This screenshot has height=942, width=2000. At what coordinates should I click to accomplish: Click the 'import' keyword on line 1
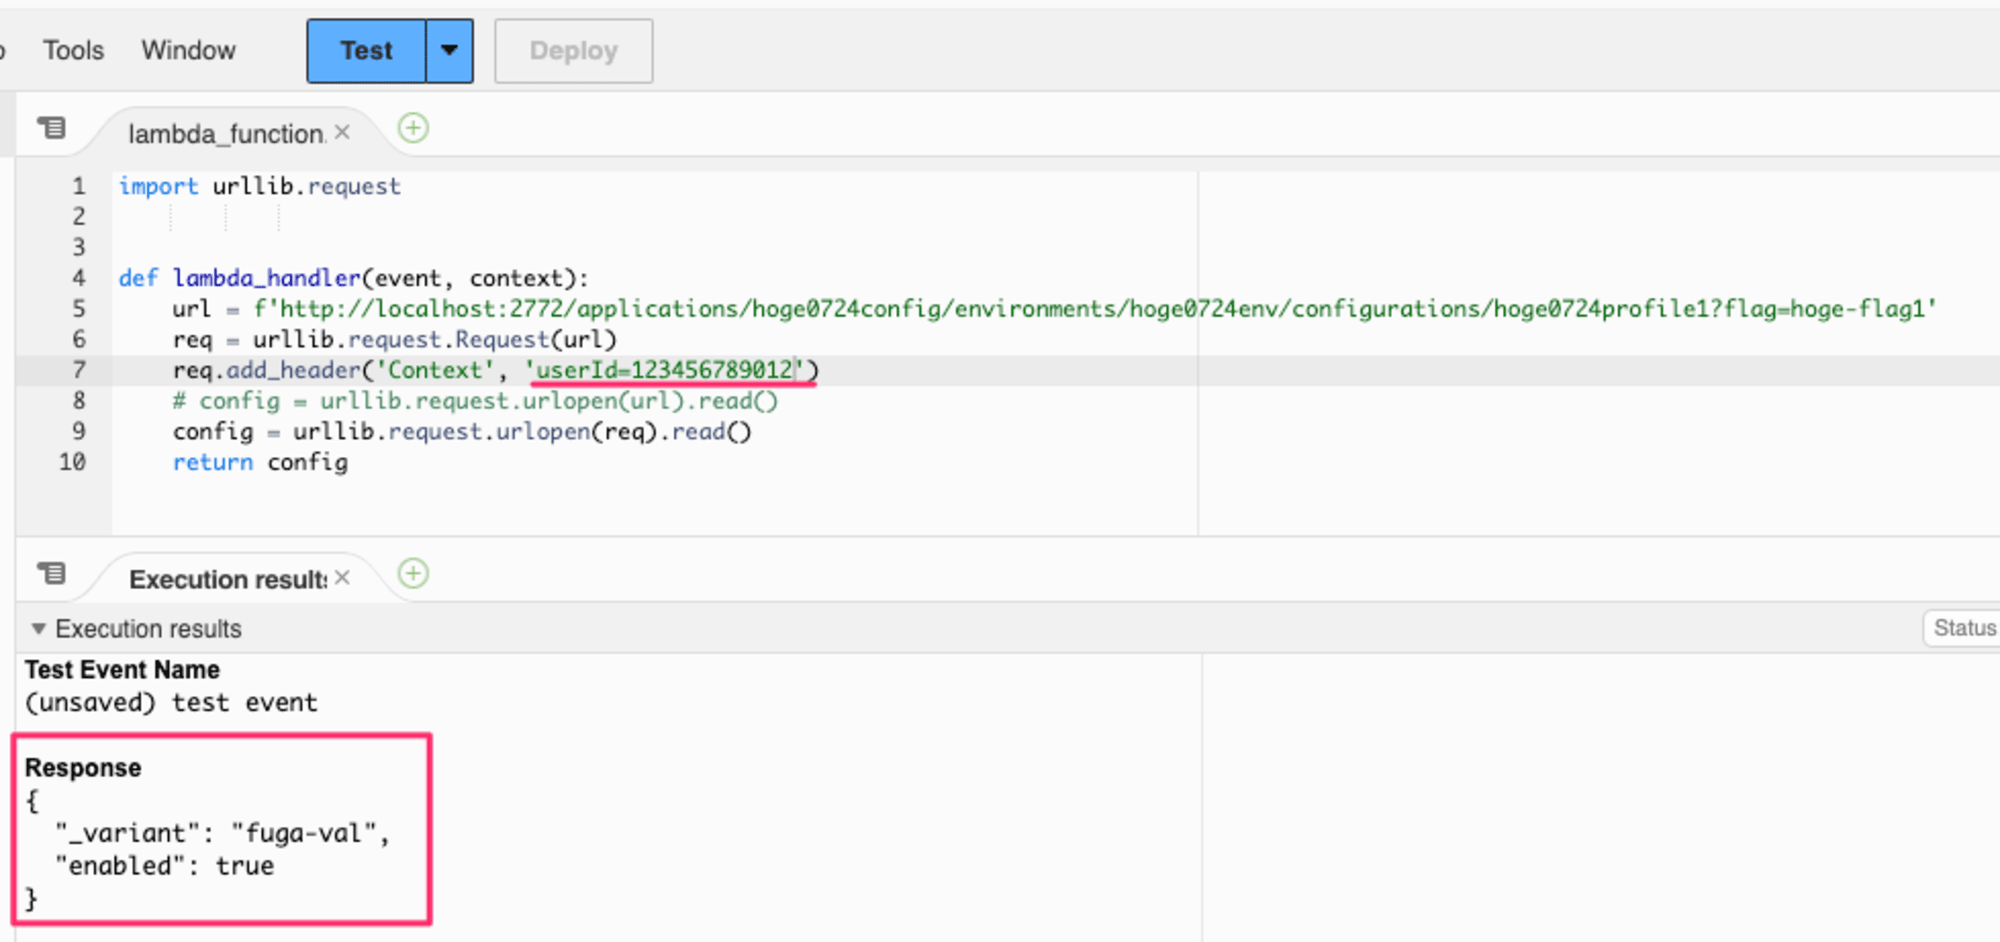coord(158,187)
